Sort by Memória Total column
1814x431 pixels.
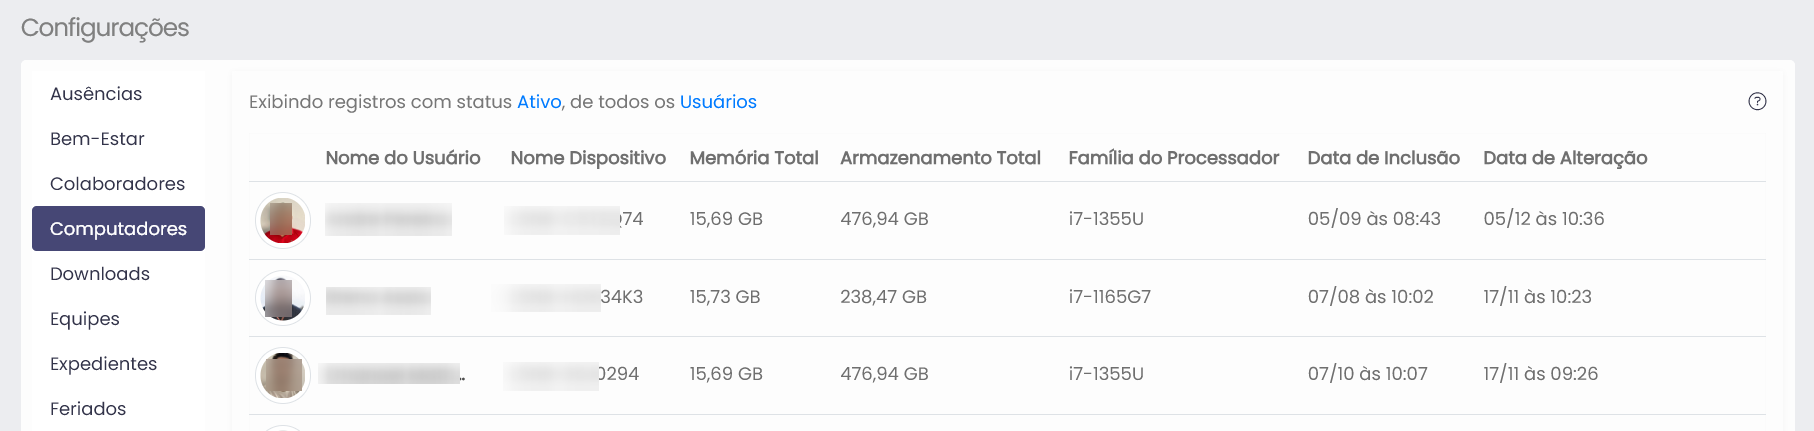coord(754,158)
